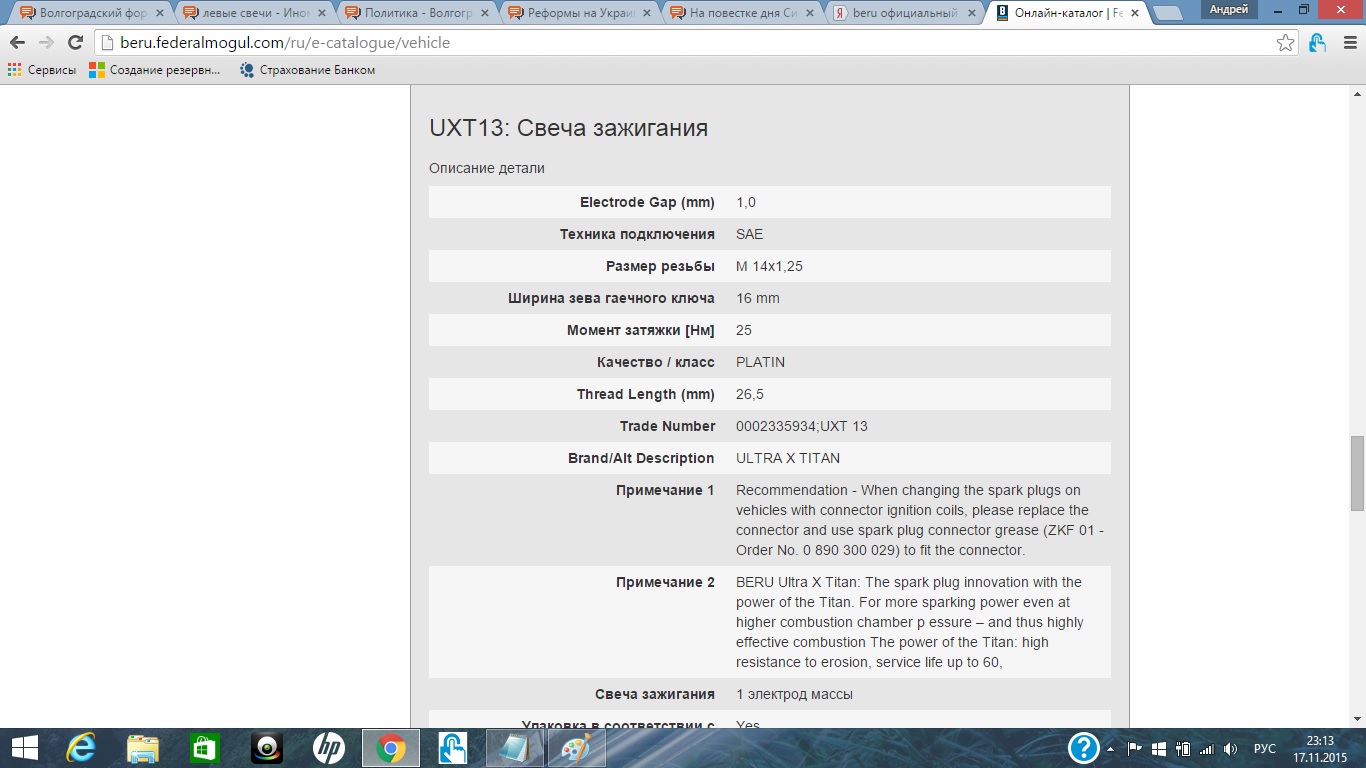Image resolution: width=1366 pixels, height=768 pixels.
Task: Open the volume control speaker icon
Action: point(1230,748)
